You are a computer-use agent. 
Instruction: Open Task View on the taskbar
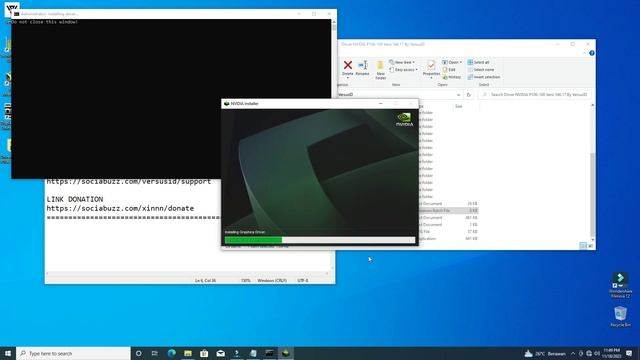[155, 353]
